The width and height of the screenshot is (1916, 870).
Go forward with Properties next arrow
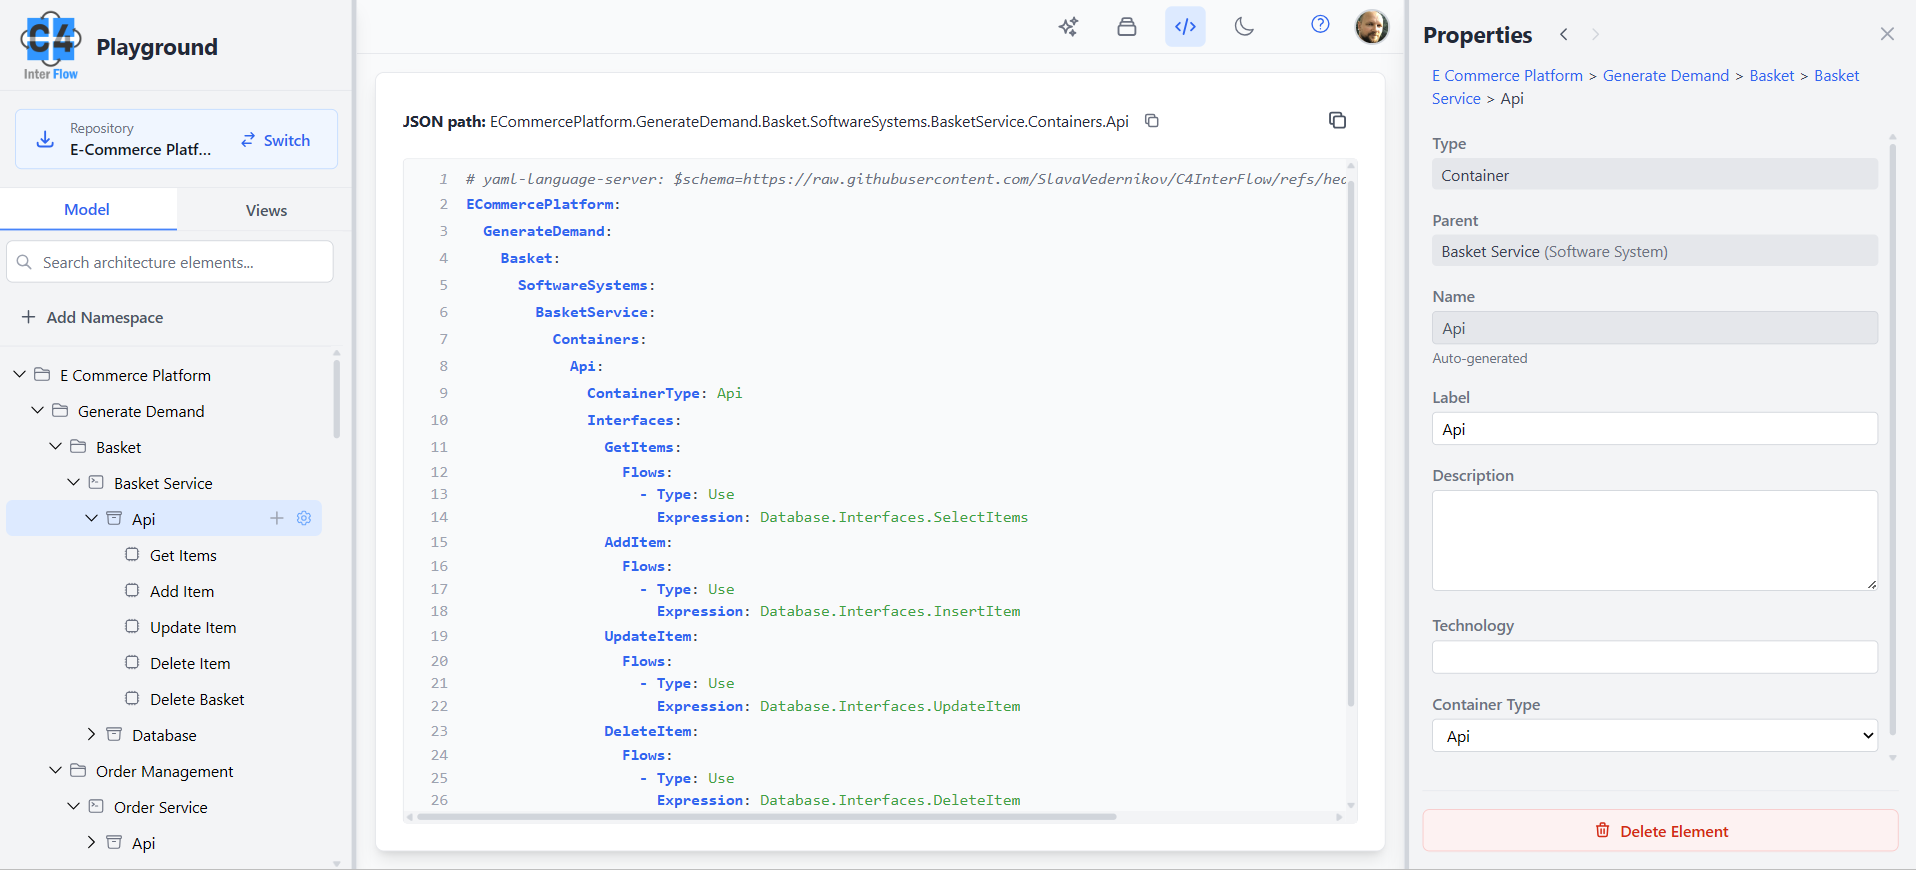pos(1596,35)
